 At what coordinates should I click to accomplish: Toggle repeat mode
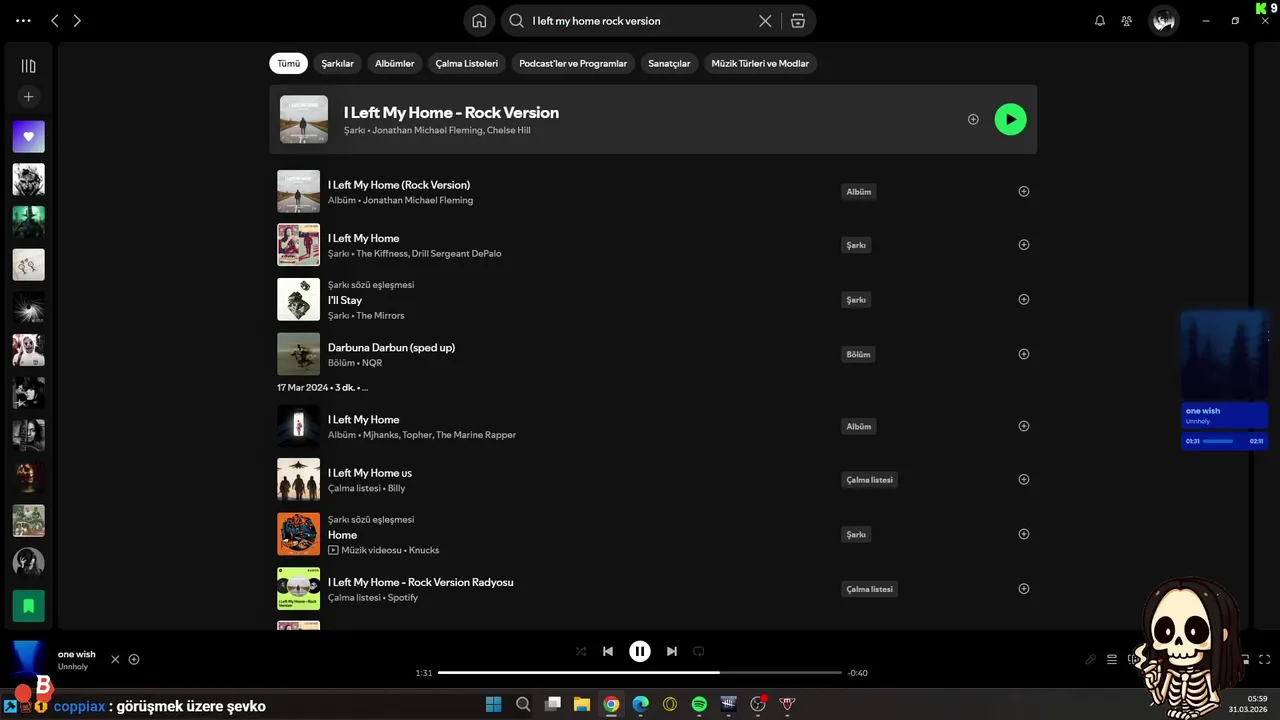[x=699, y=651]
